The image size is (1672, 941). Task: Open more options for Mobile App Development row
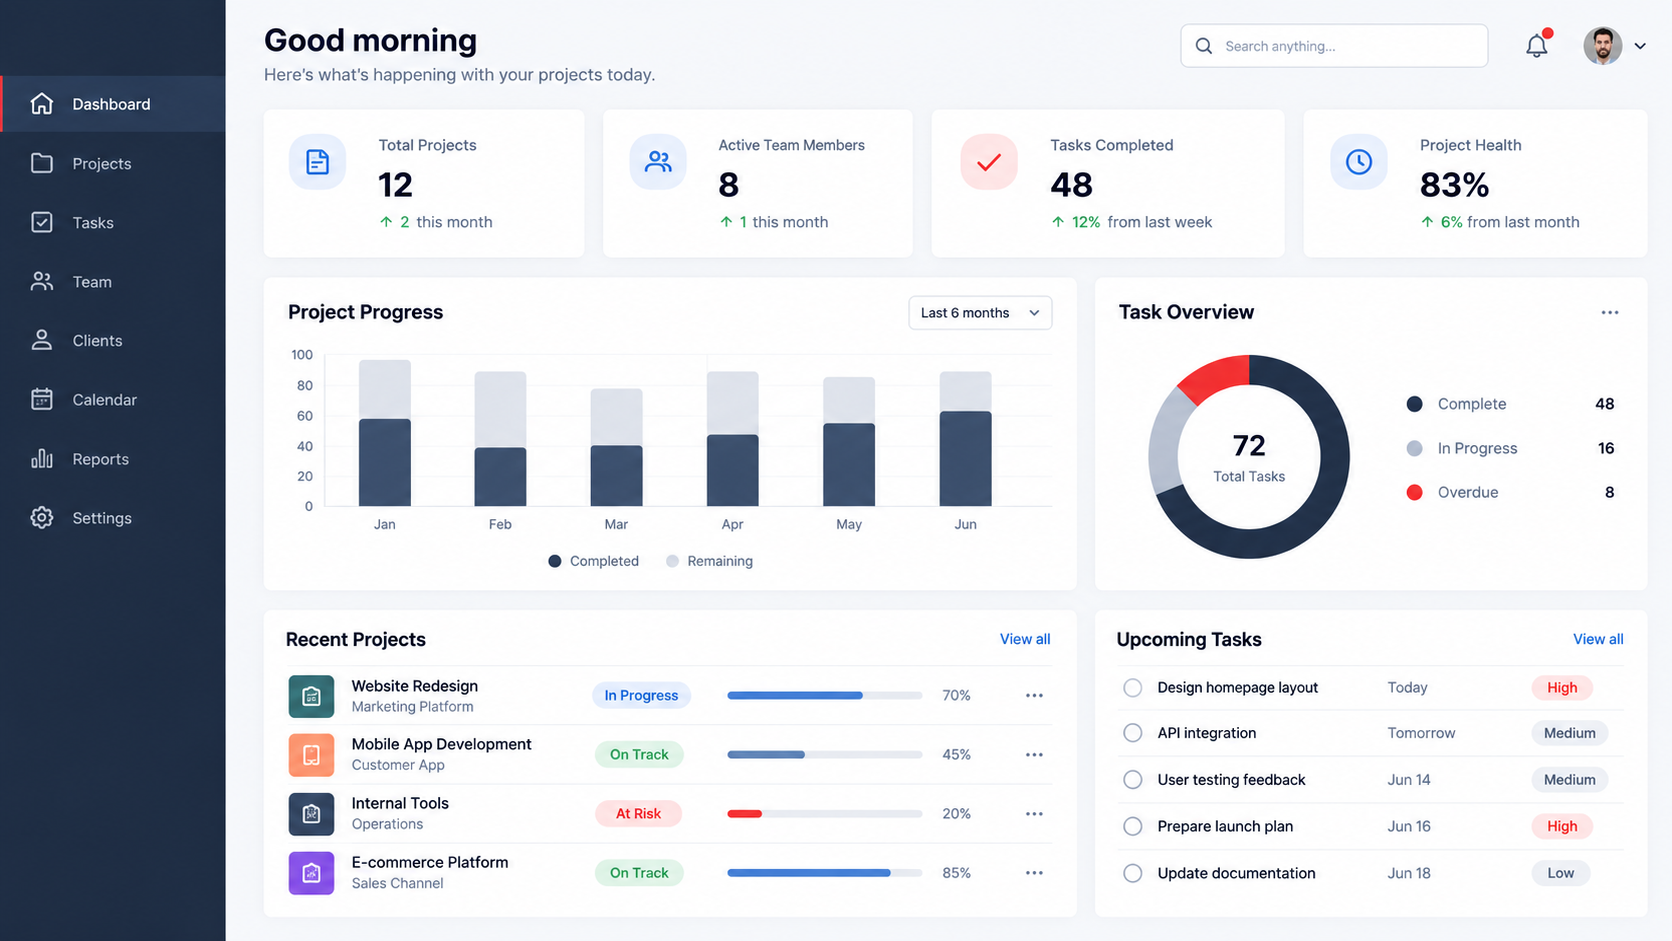[x=1034, y=755]
